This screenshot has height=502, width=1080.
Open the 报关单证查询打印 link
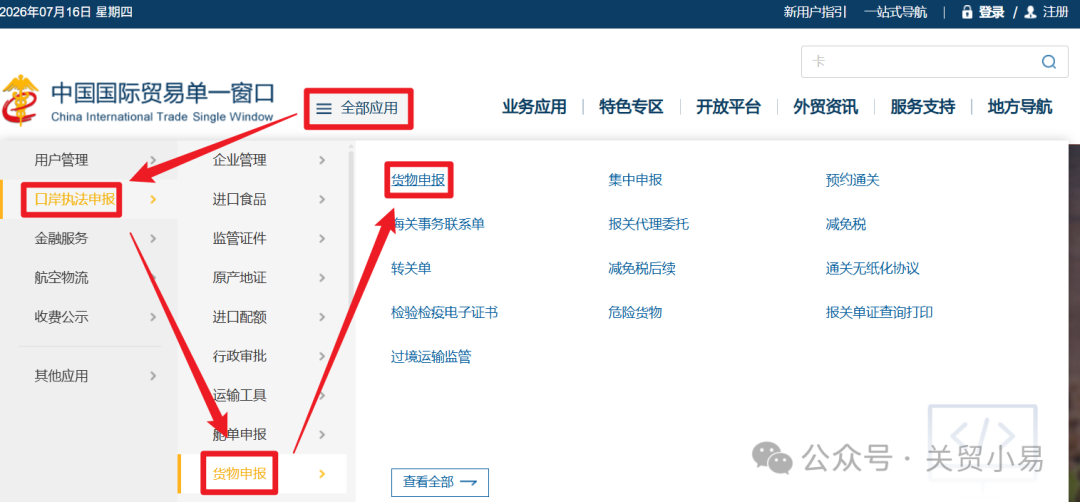pyautogui.click(x=880, y=313)
